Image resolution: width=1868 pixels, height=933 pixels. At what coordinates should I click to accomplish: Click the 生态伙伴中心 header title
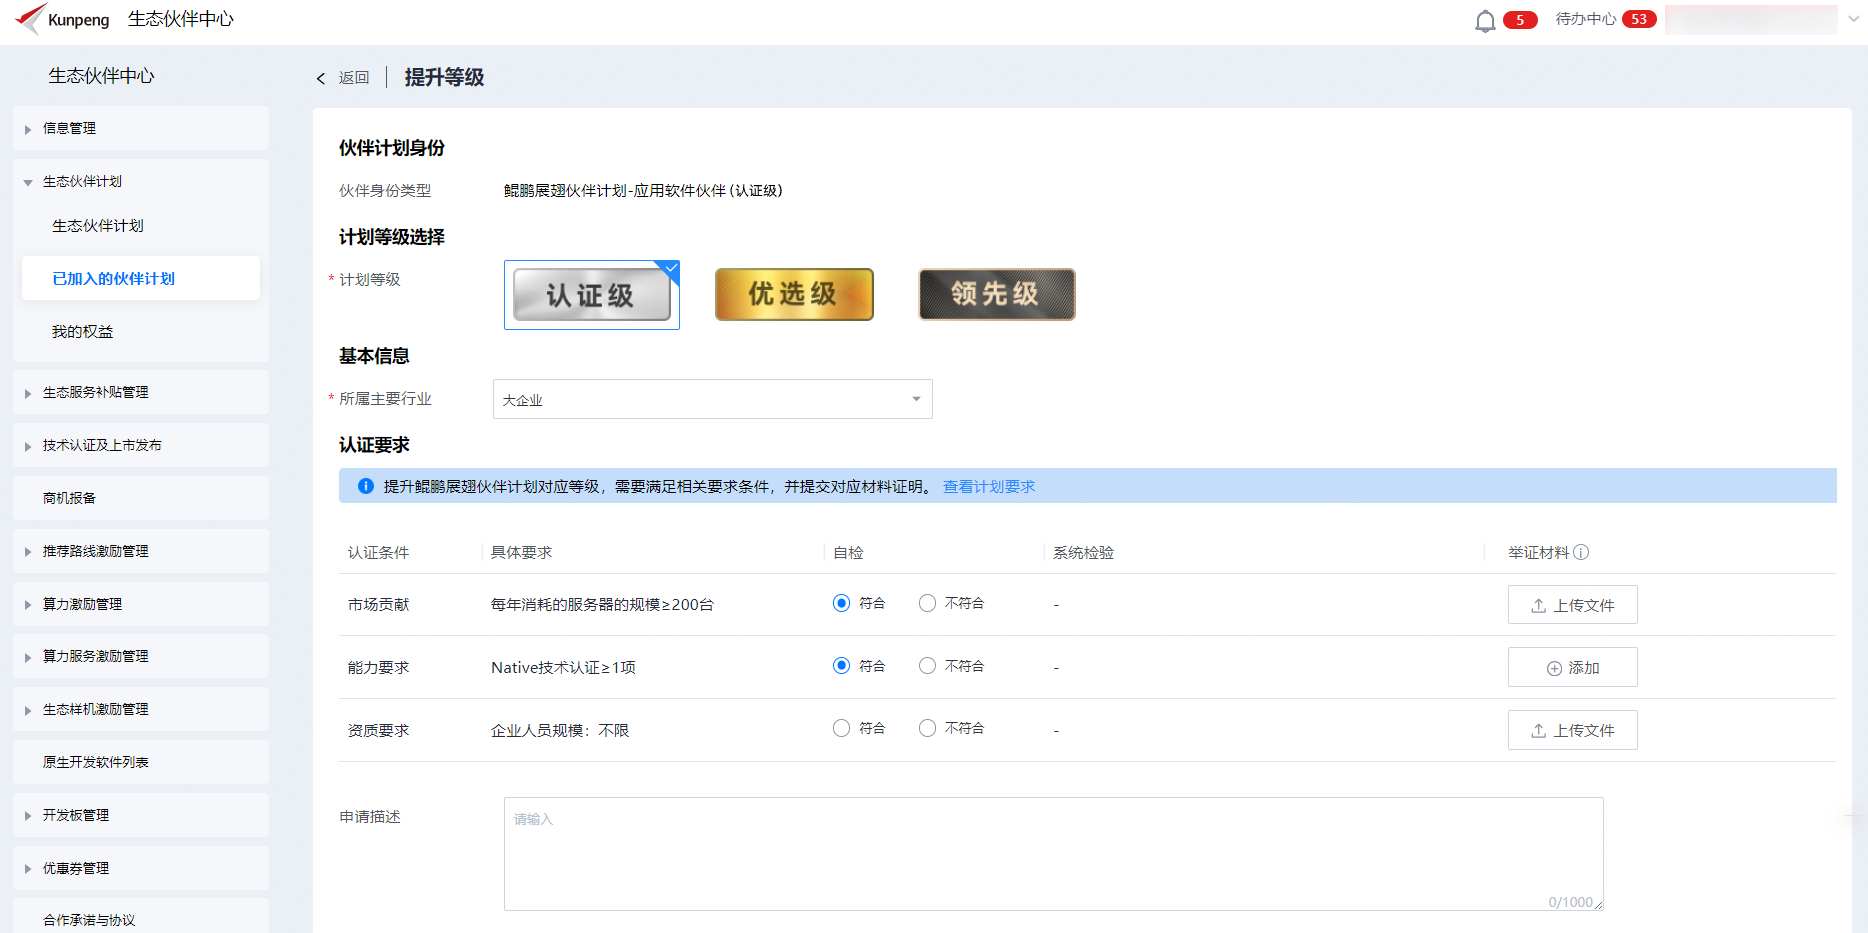click(181, 19)
